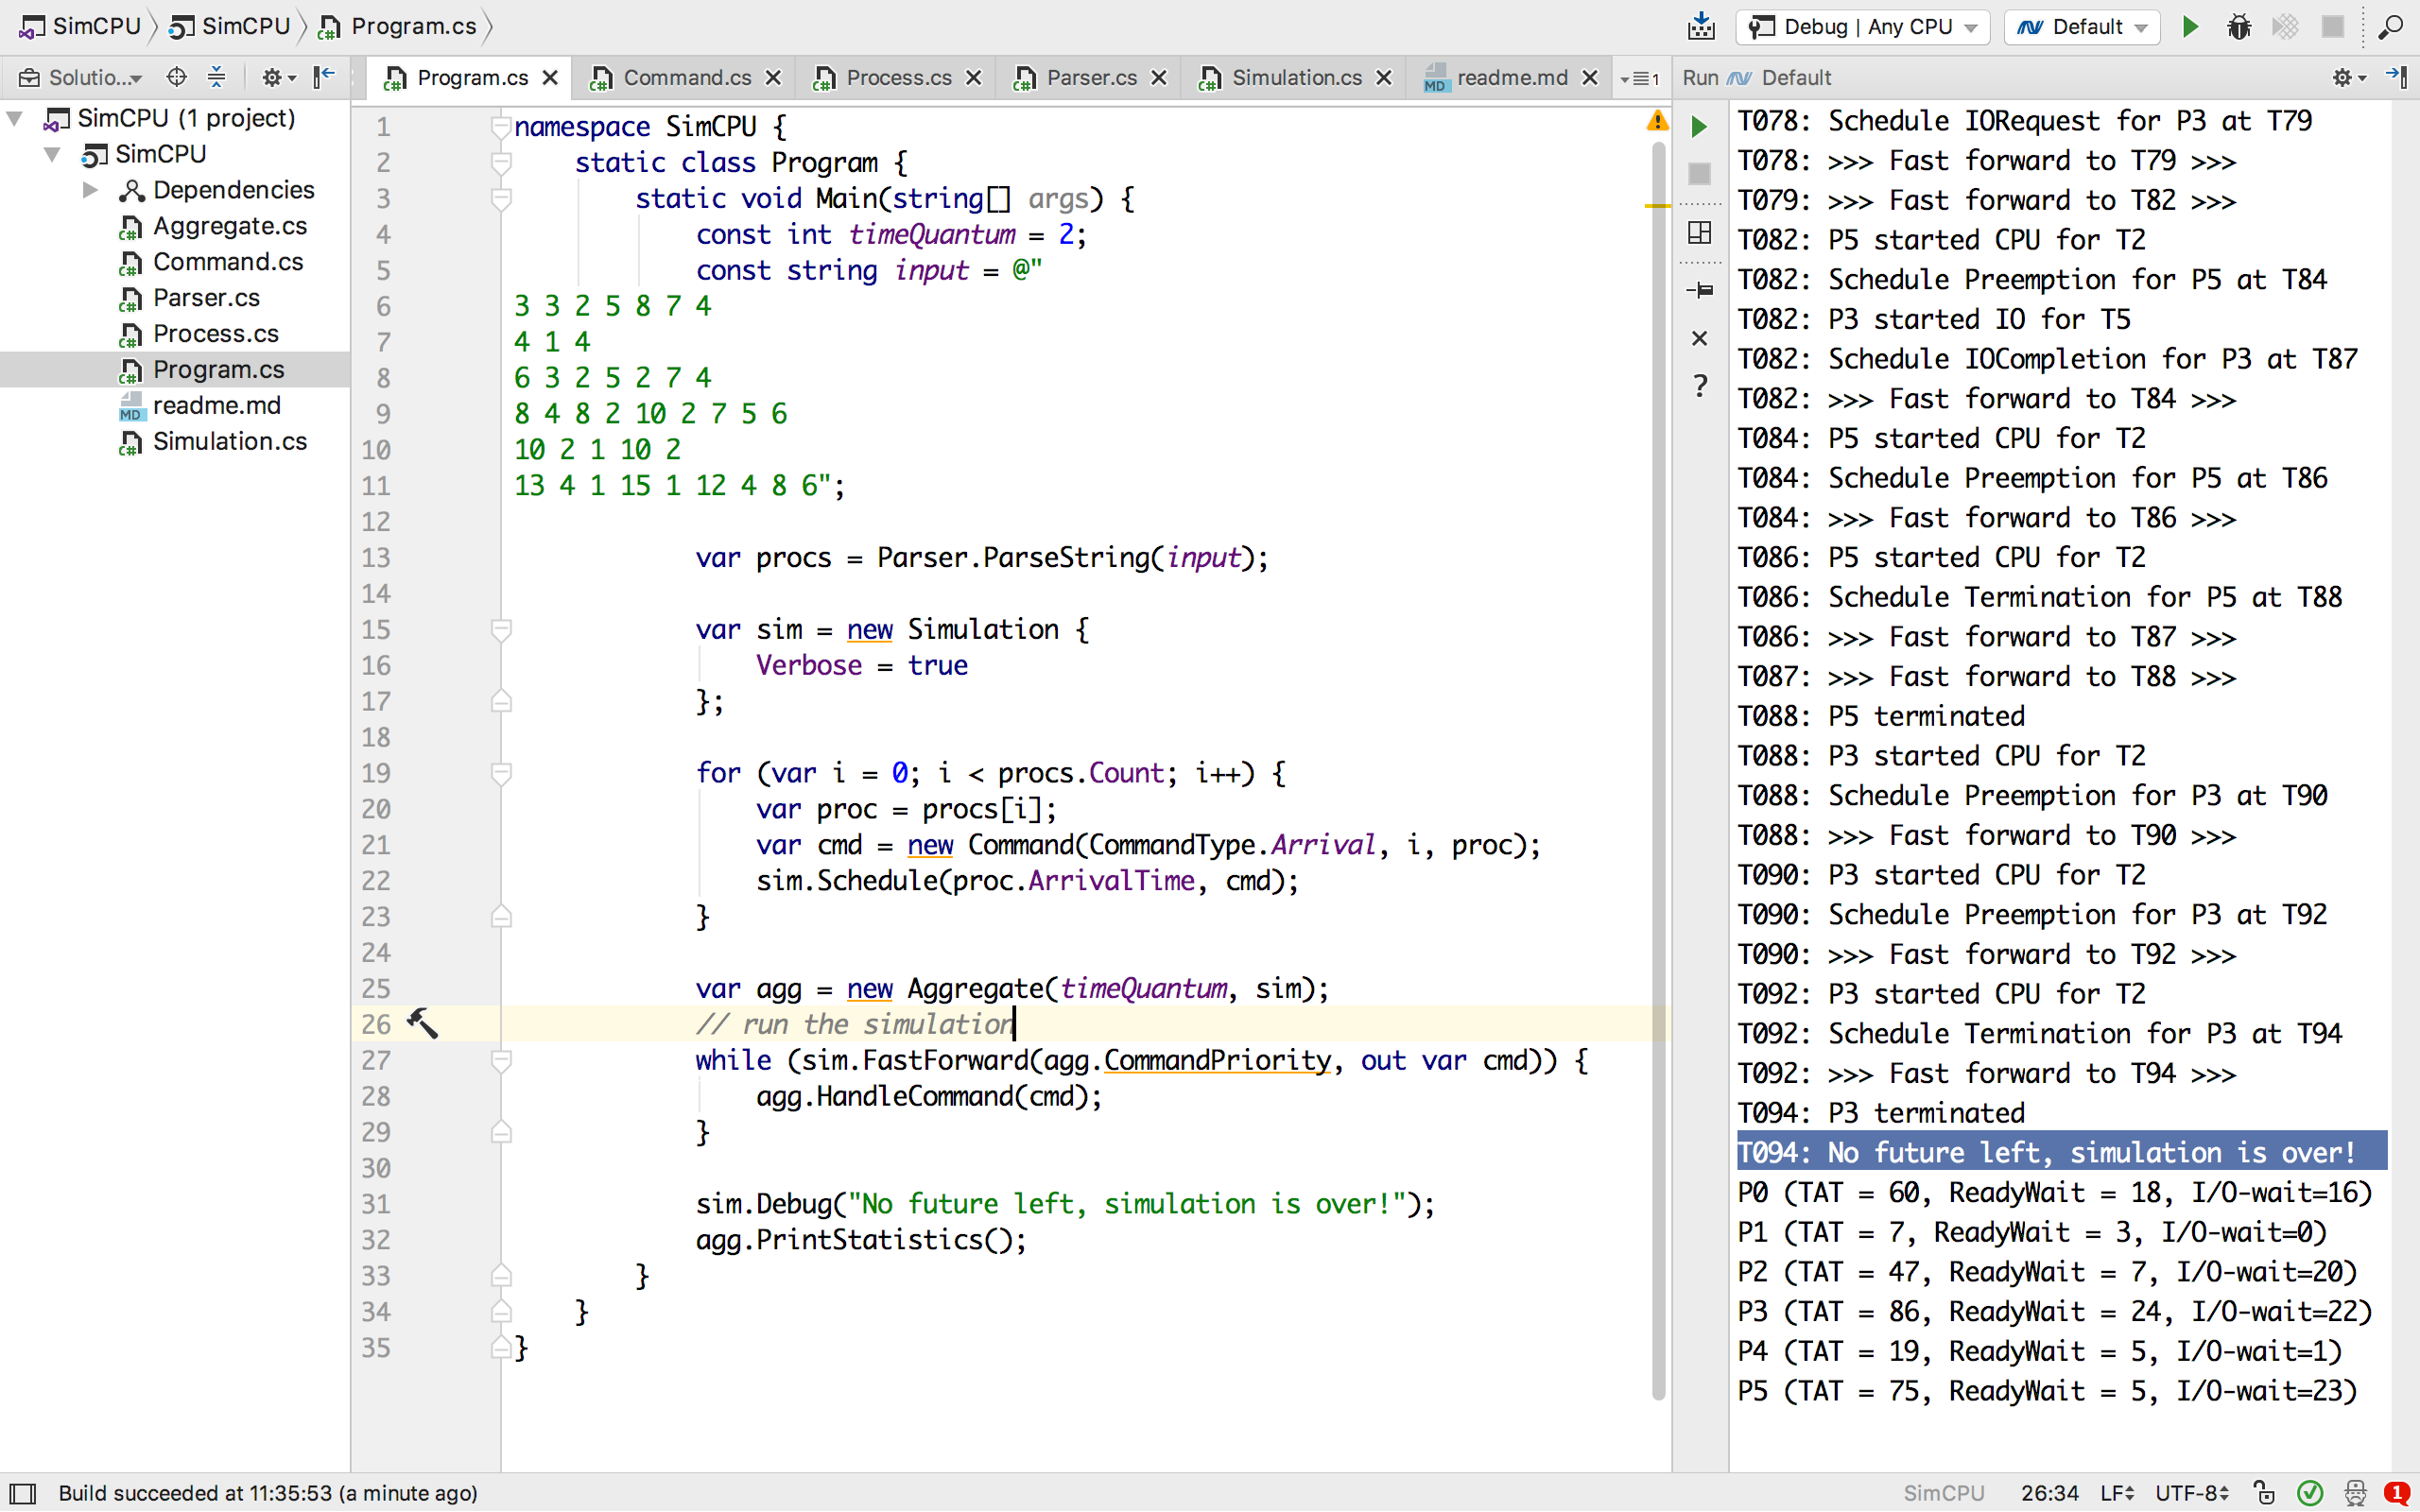2420x1512 pixels.
Task: Click the hammer quick-fix icon on line 26
Action: (x=422, y=1023)
